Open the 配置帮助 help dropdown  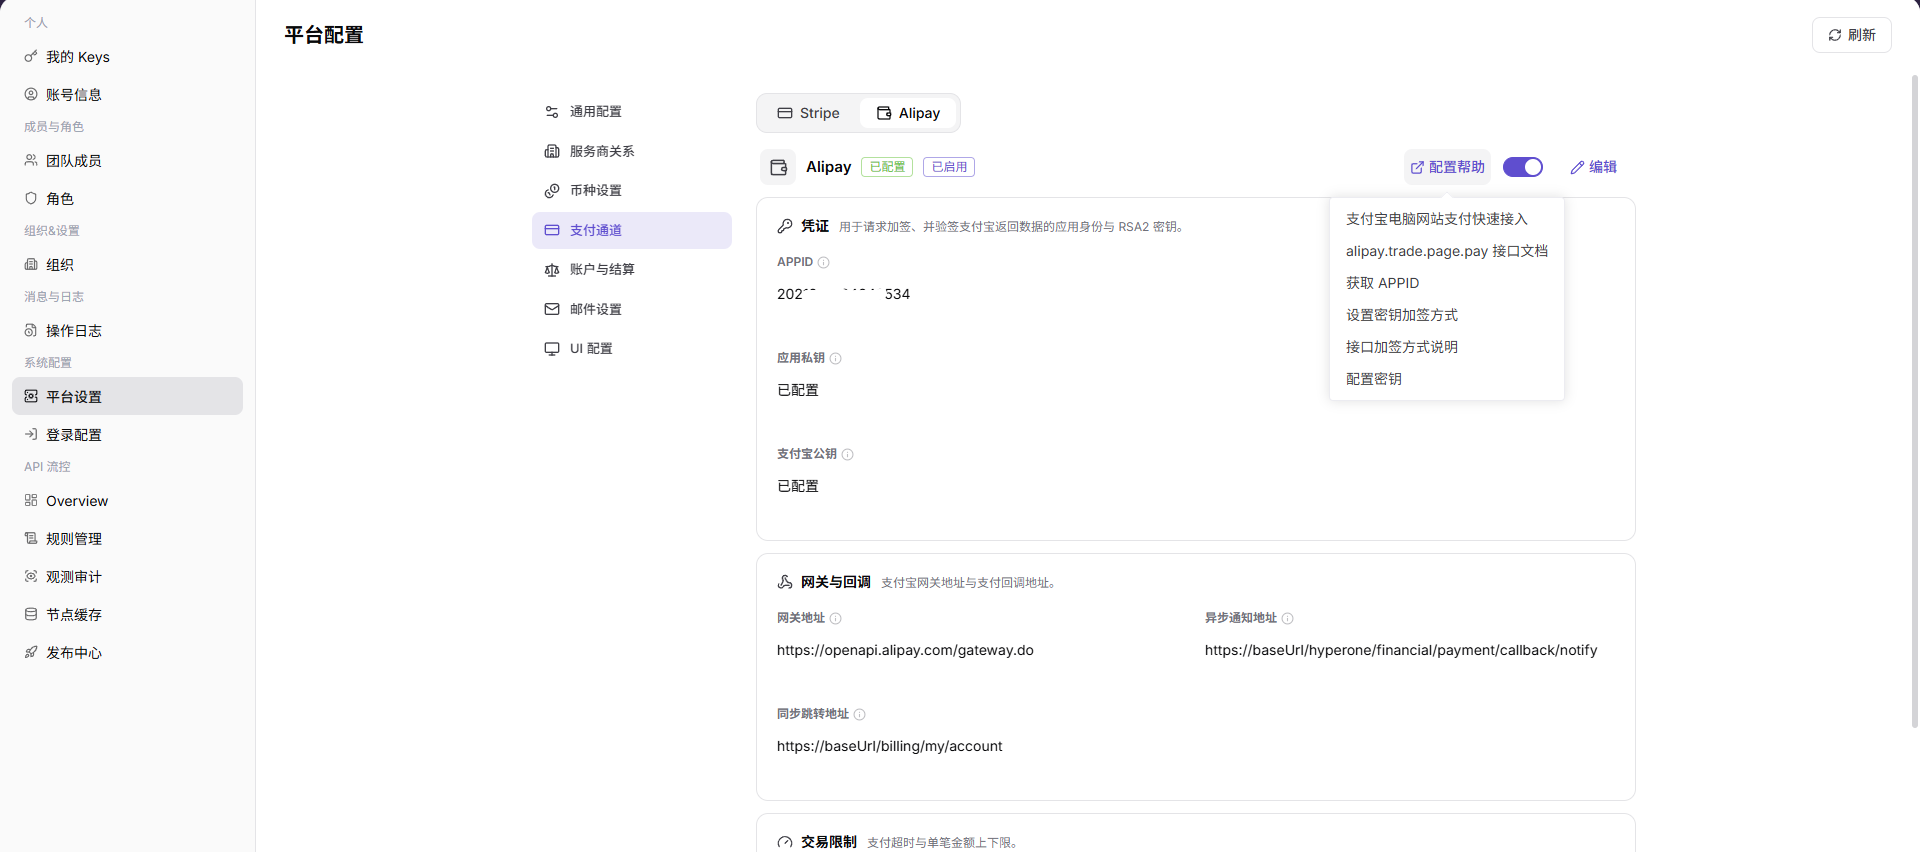[x=1448, y=167]
